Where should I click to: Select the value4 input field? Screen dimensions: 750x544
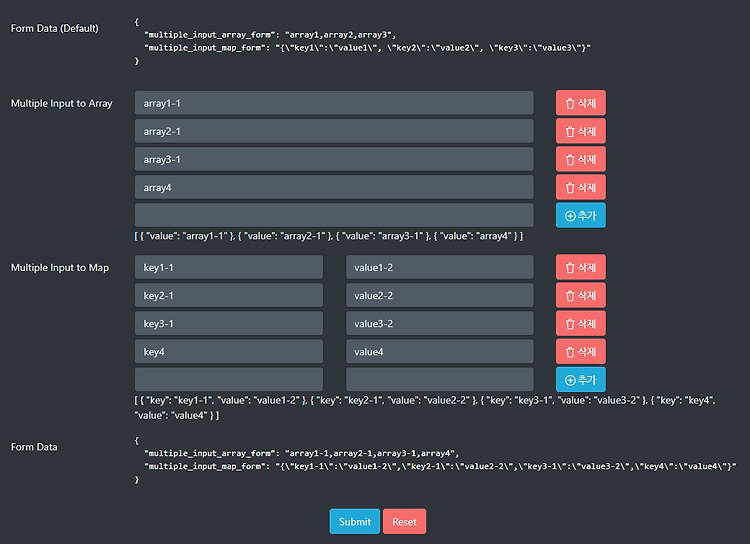pyautogui.click(x=440, y=352)
